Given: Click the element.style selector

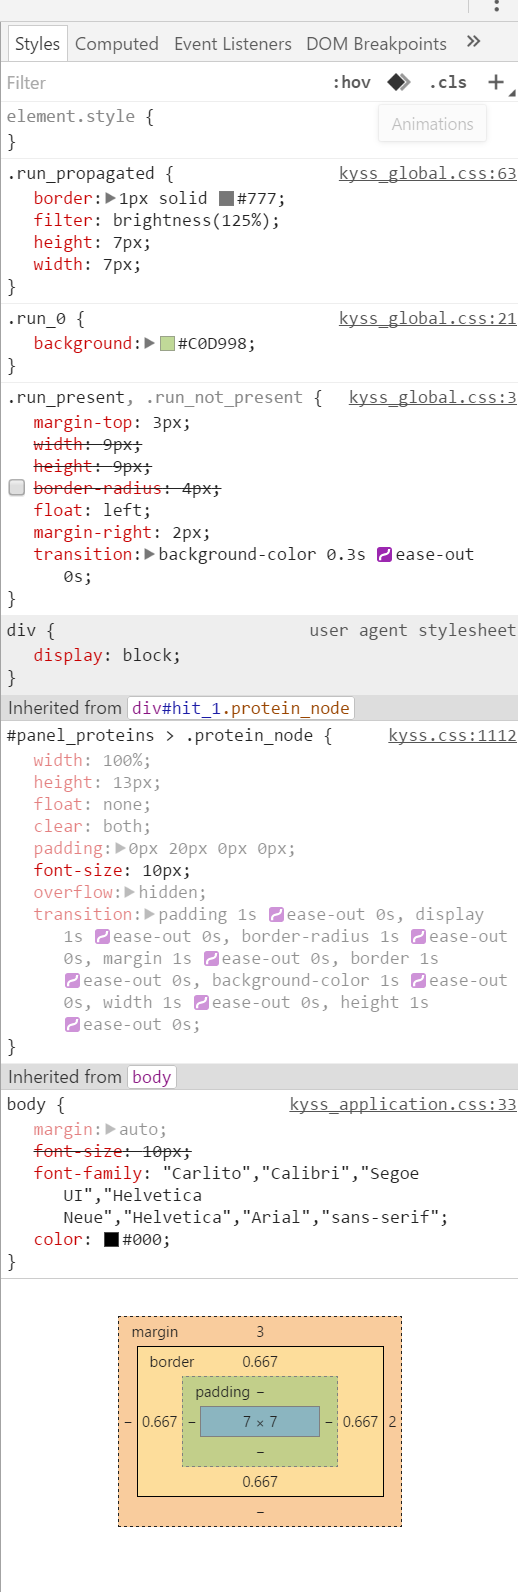Looking at the screenshot, I should [71, 116].
